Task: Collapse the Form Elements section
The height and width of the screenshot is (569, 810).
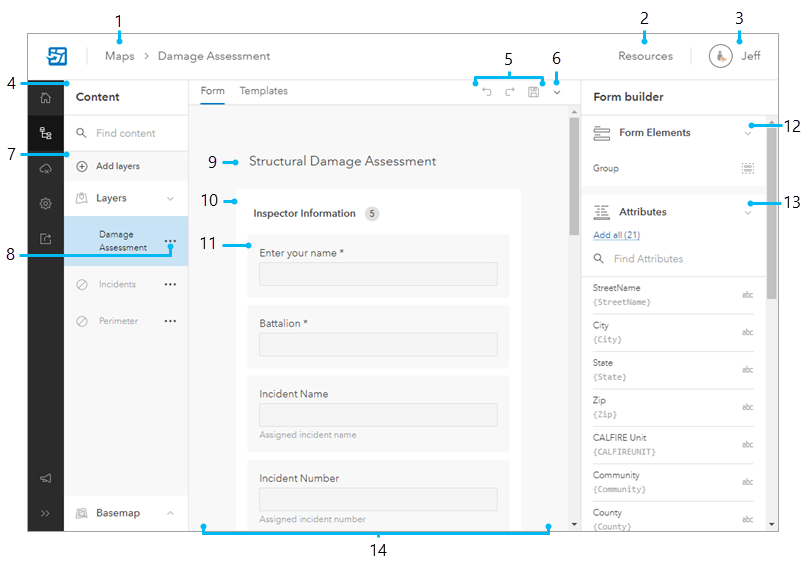Action: [747, 133]
